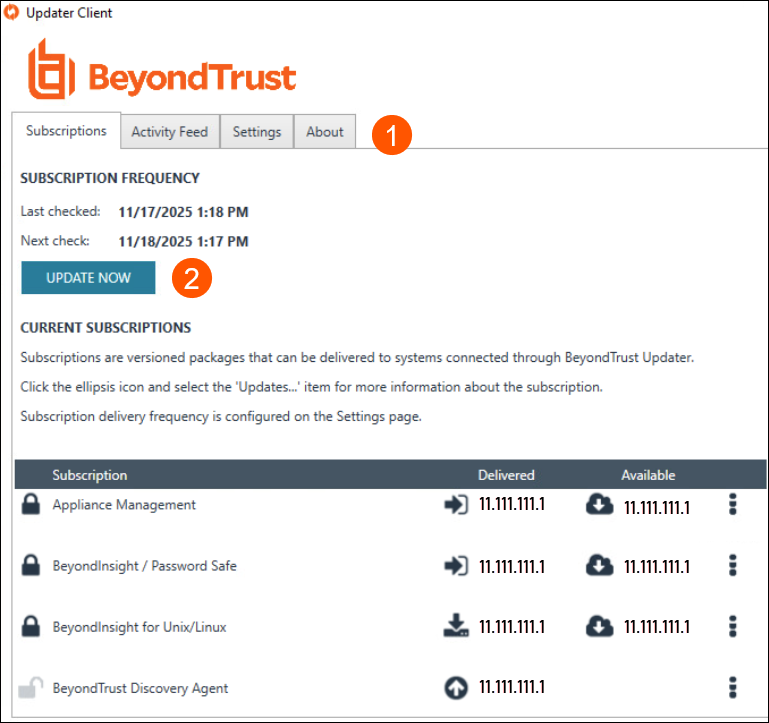Open the ellipsis menu for BeyondTrust Discovery Agent
769x723 pixels.
(x=733, y=688)
